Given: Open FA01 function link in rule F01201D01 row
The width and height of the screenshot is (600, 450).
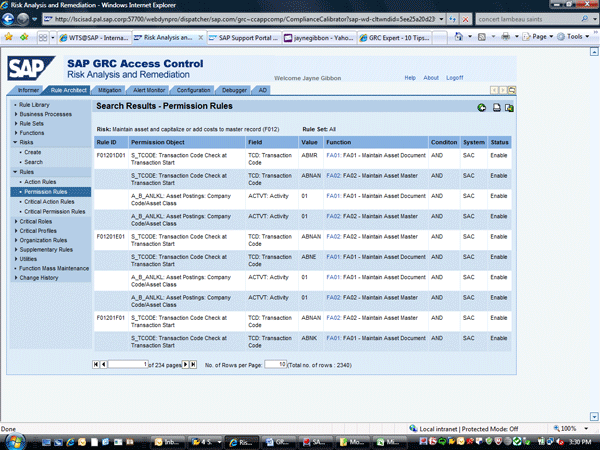Looking at the screenshot, I should coord(333,155).
